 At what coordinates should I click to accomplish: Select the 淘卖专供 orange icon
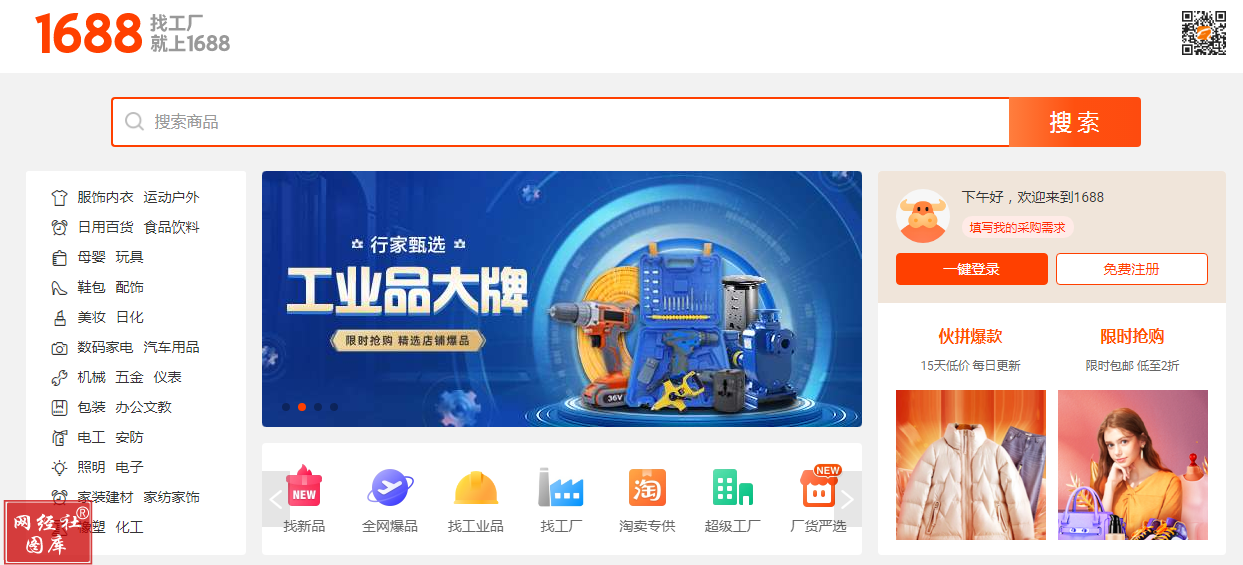(647, 488)
